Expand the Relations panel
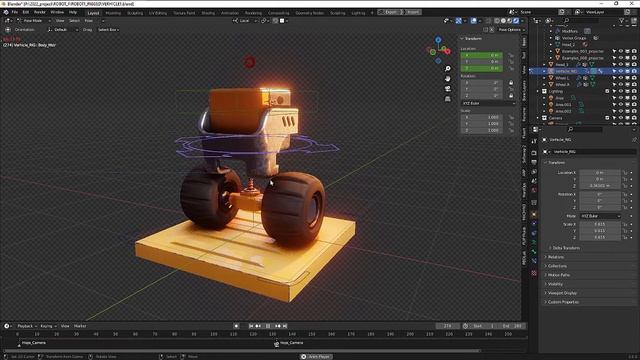640x360 pixels. [x=555, y=257]
